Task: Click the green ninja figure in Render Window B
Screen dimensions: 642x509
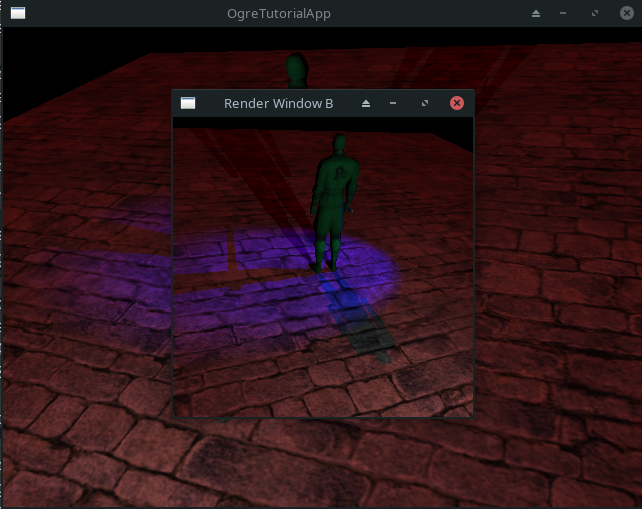Action: [334, 203]
